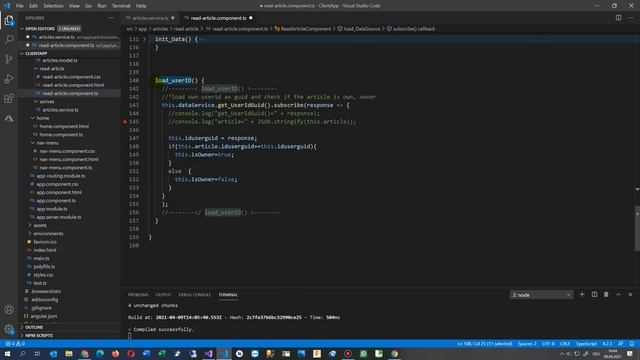Switch to articles.service.ts editor tab
640x360 pixels.
(150, 18)
